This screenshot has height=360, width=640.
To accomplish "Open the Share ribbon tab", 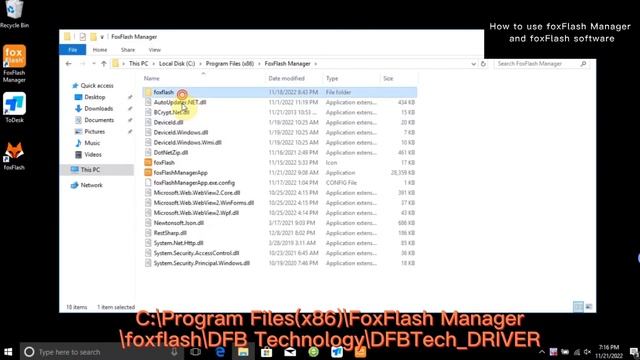I will pyautogui.click(x=128, y=50).
